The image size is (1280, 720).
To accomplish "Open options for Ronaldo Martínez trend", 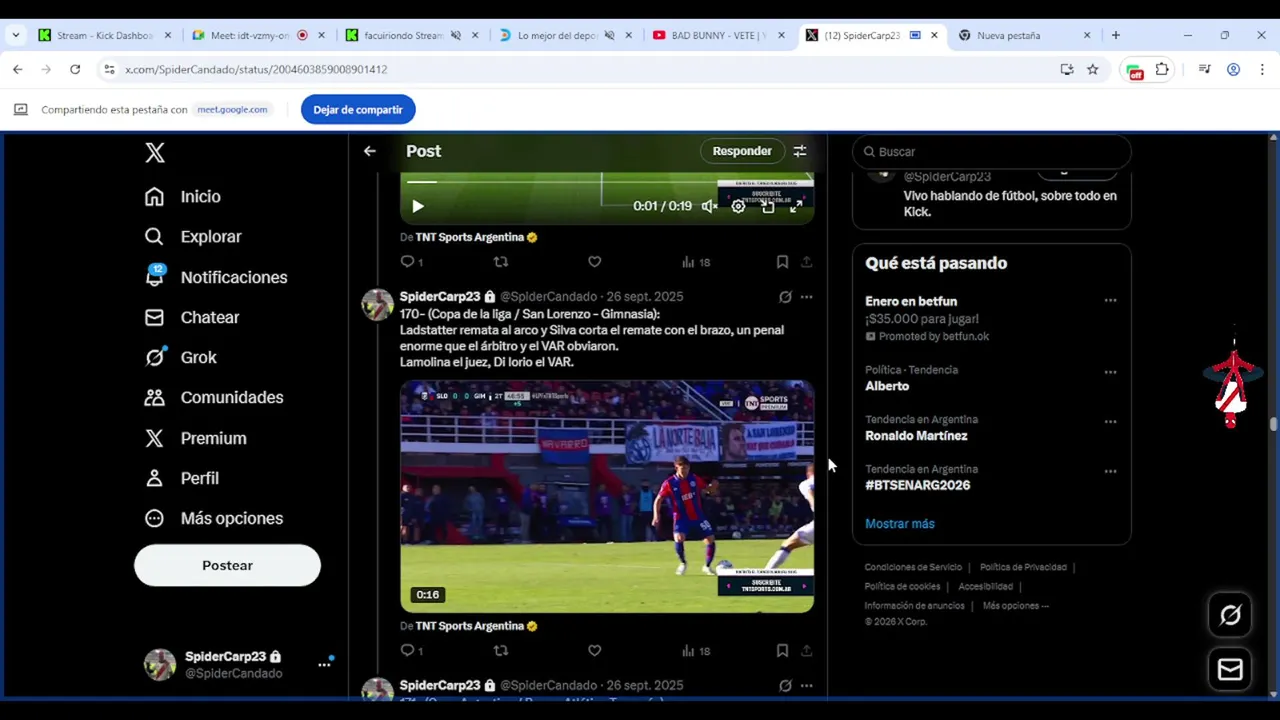I will click(1110, 422).
